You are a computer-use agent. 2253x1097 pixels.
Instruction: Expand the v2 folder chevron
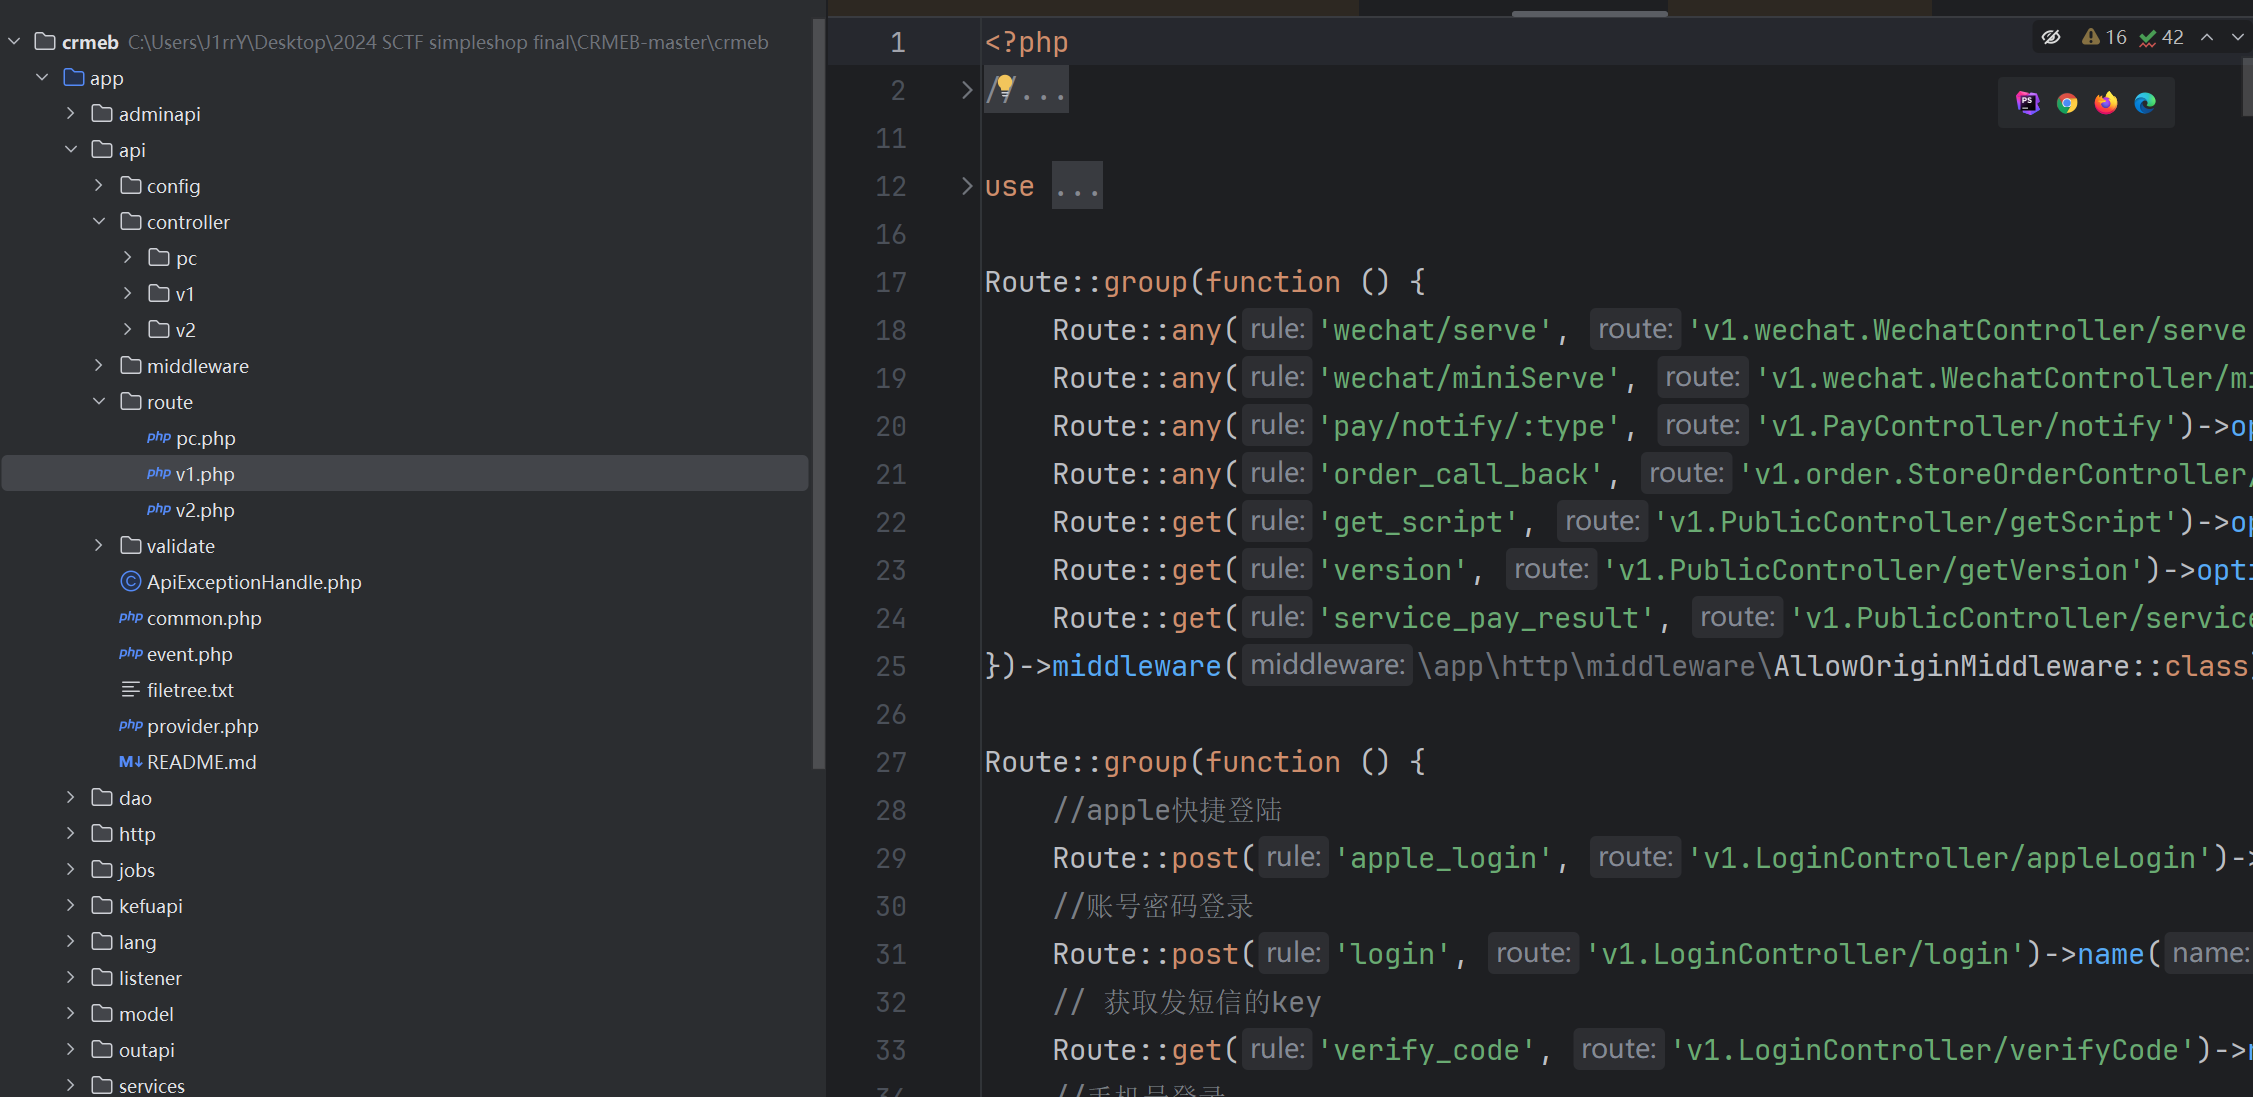pos(127,329)
